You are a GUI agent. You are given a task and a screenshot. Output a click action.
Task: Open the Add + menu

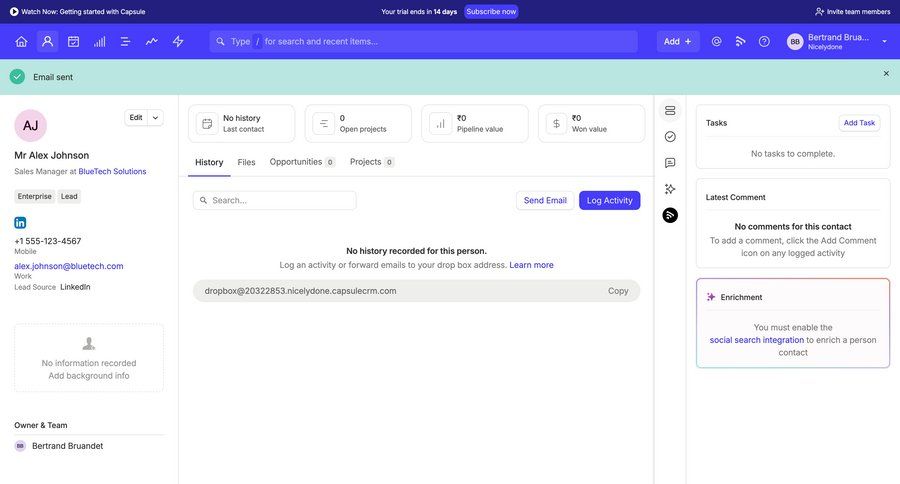[x=678, y=41]
